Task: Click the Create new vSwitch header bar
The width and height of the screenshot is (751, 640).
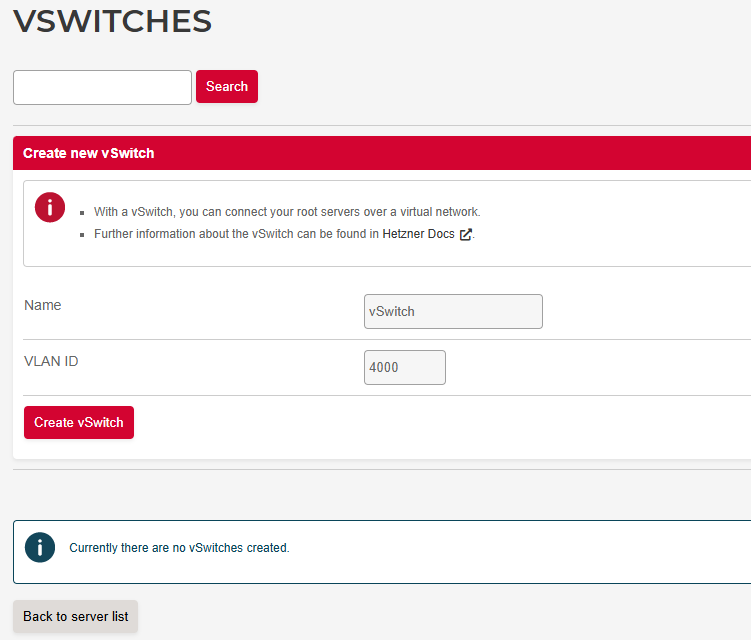Action: (380, 153)
